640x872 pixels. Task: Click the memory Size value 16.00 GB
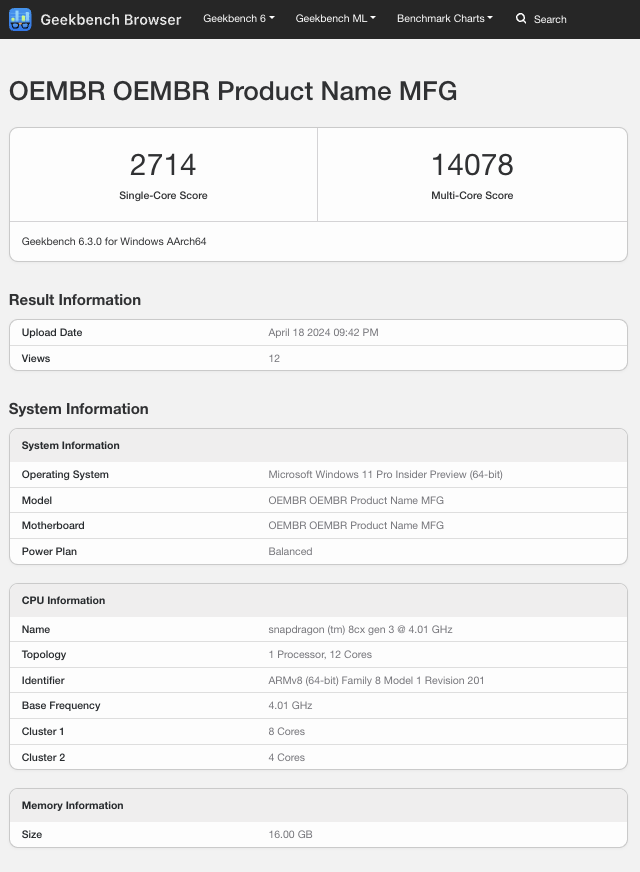click(x=290, y=834)
